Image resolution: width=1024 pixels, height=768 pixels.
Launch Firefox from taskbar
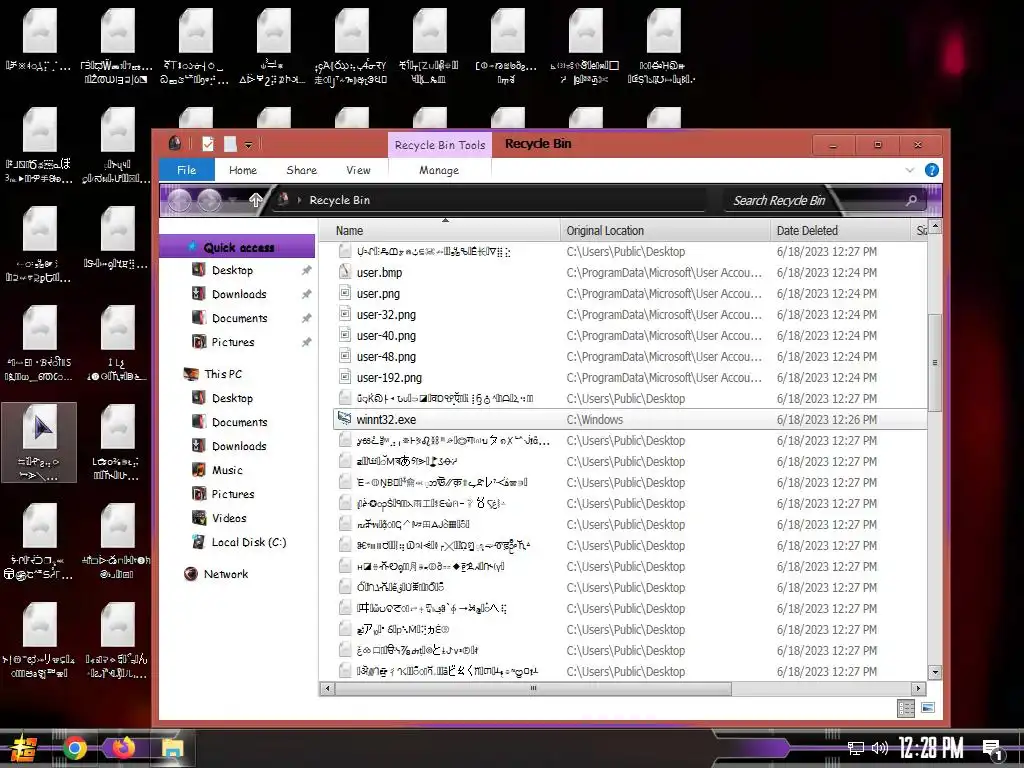point(122,748)
